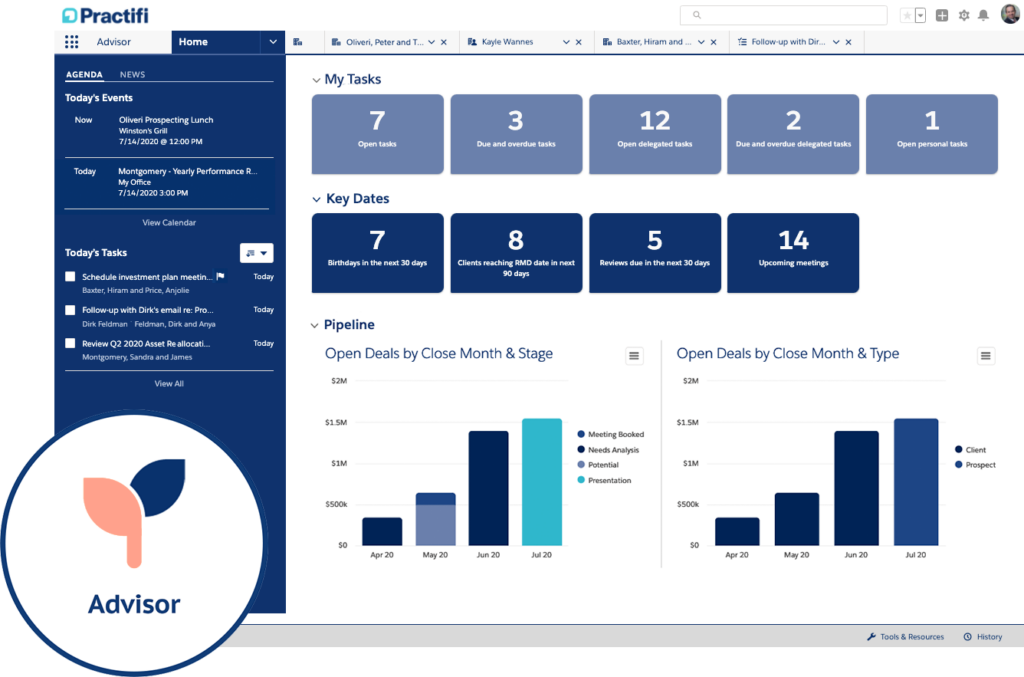Mark 'Schedule investment plan meeting' task complete
This screenshot has width=1024, height=677.
(70, 277)
